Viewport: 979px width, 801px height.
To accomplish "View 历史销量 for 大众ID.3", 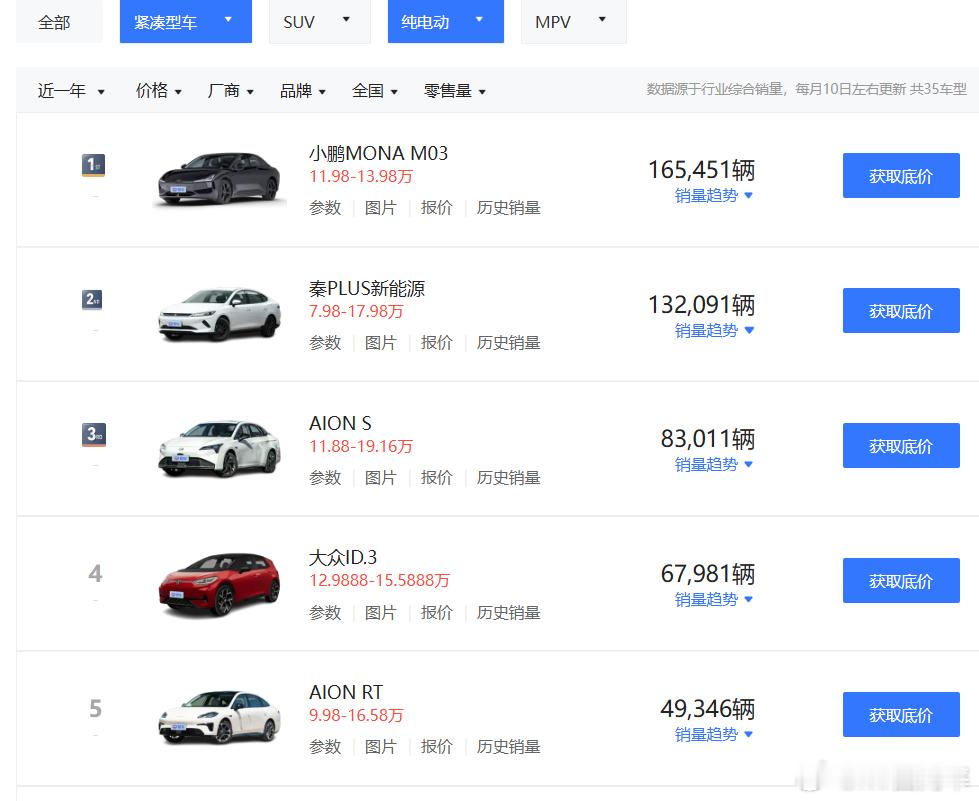I will [x=508, y=612].
